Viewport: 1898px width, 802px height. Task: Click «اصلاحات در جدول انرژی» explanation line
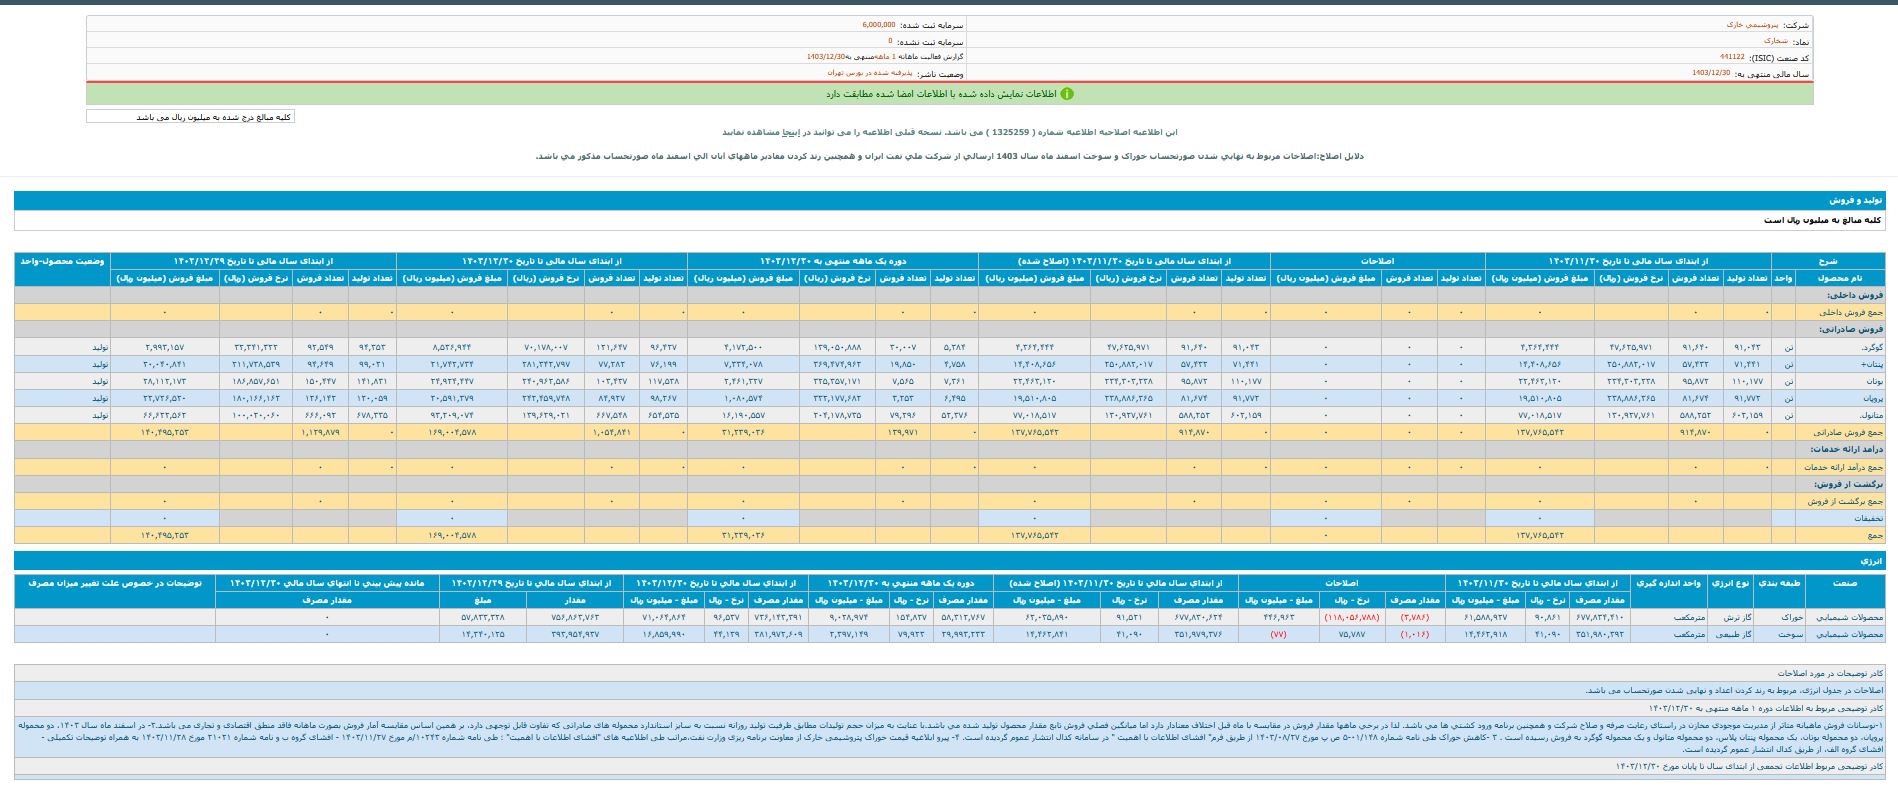(x=949, y=691)
